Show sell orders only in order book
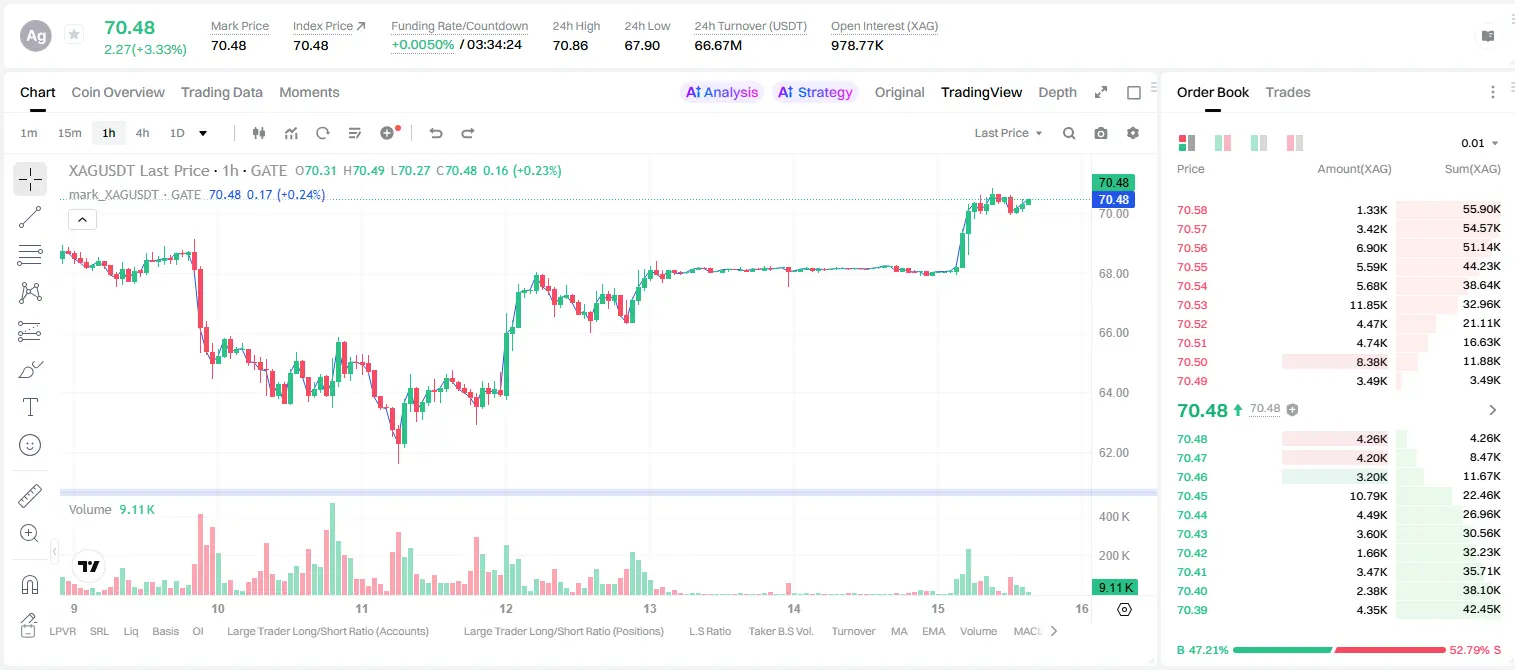Screen dimensions: 1515x670 click(x=1295, y=143)
